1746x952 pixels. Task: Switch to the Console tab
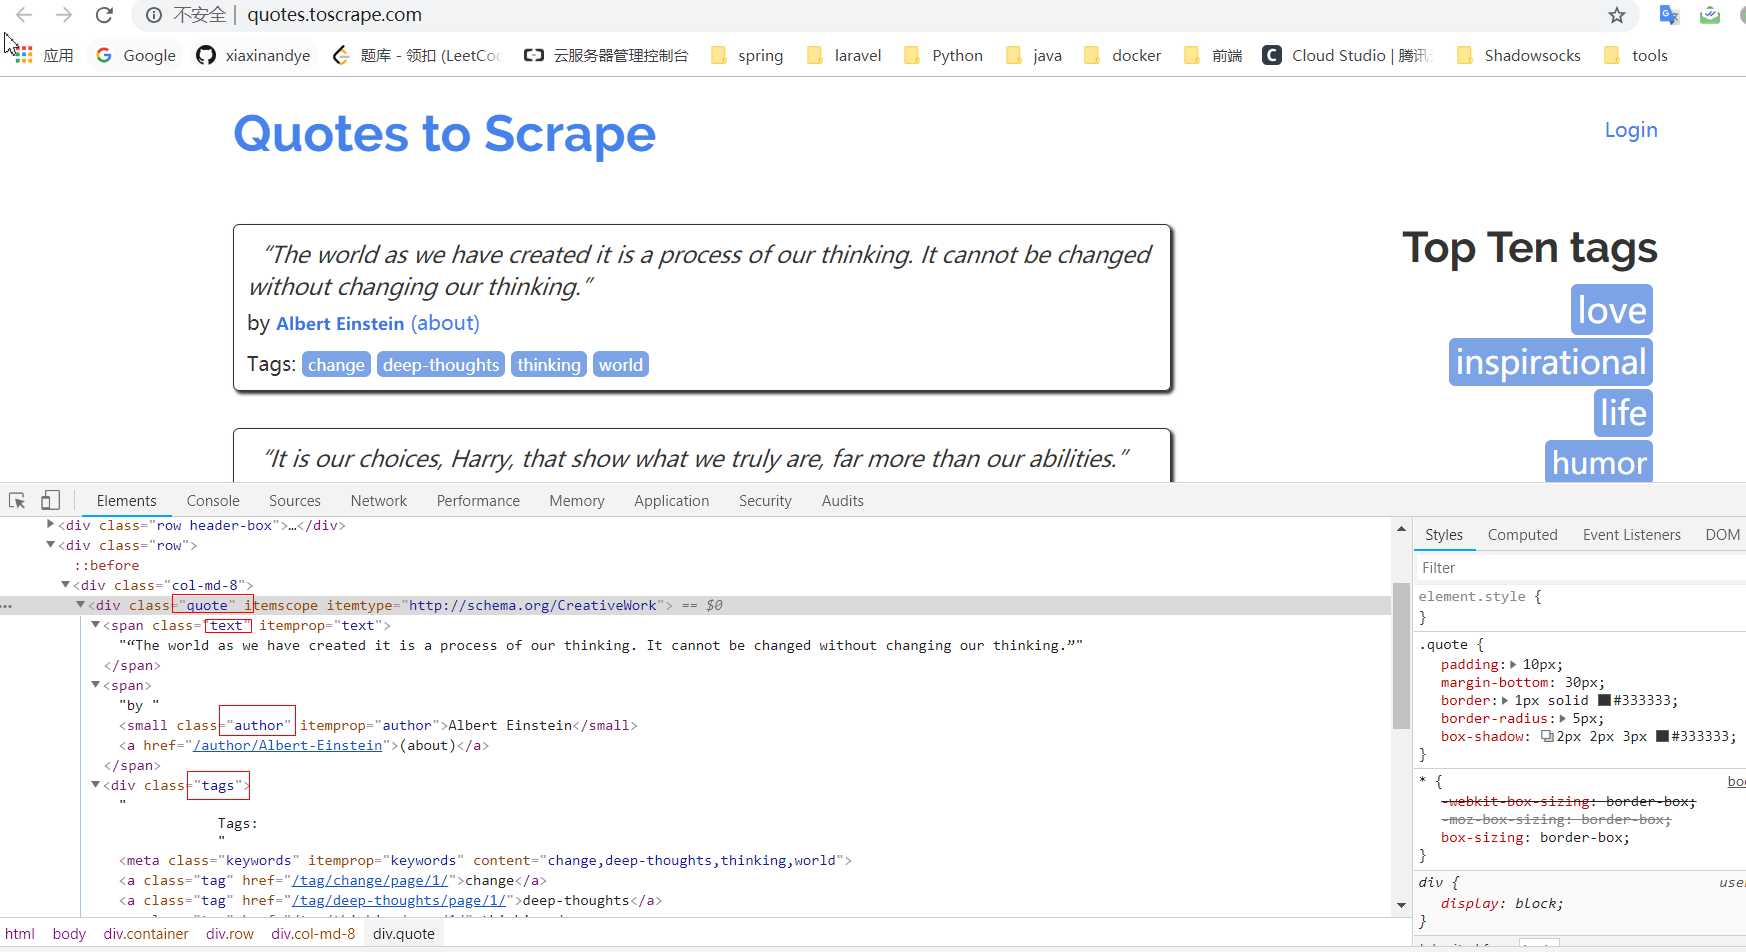pos(213,501)
